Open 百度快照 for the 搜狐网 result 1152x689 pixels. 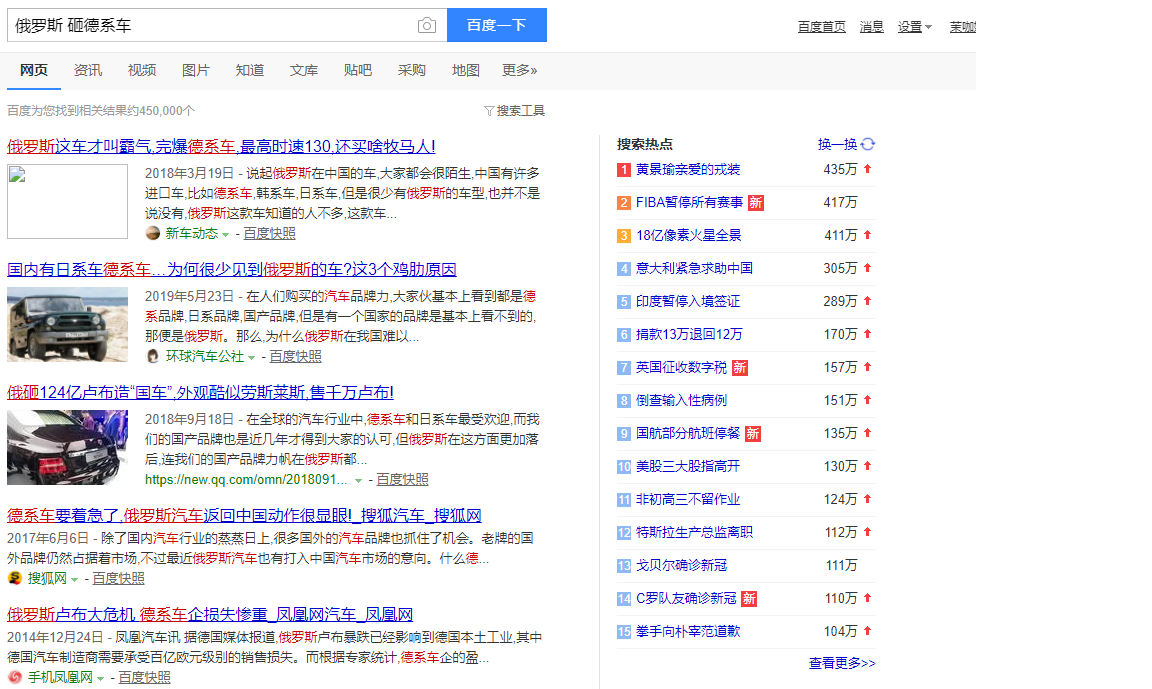[118, 579]
